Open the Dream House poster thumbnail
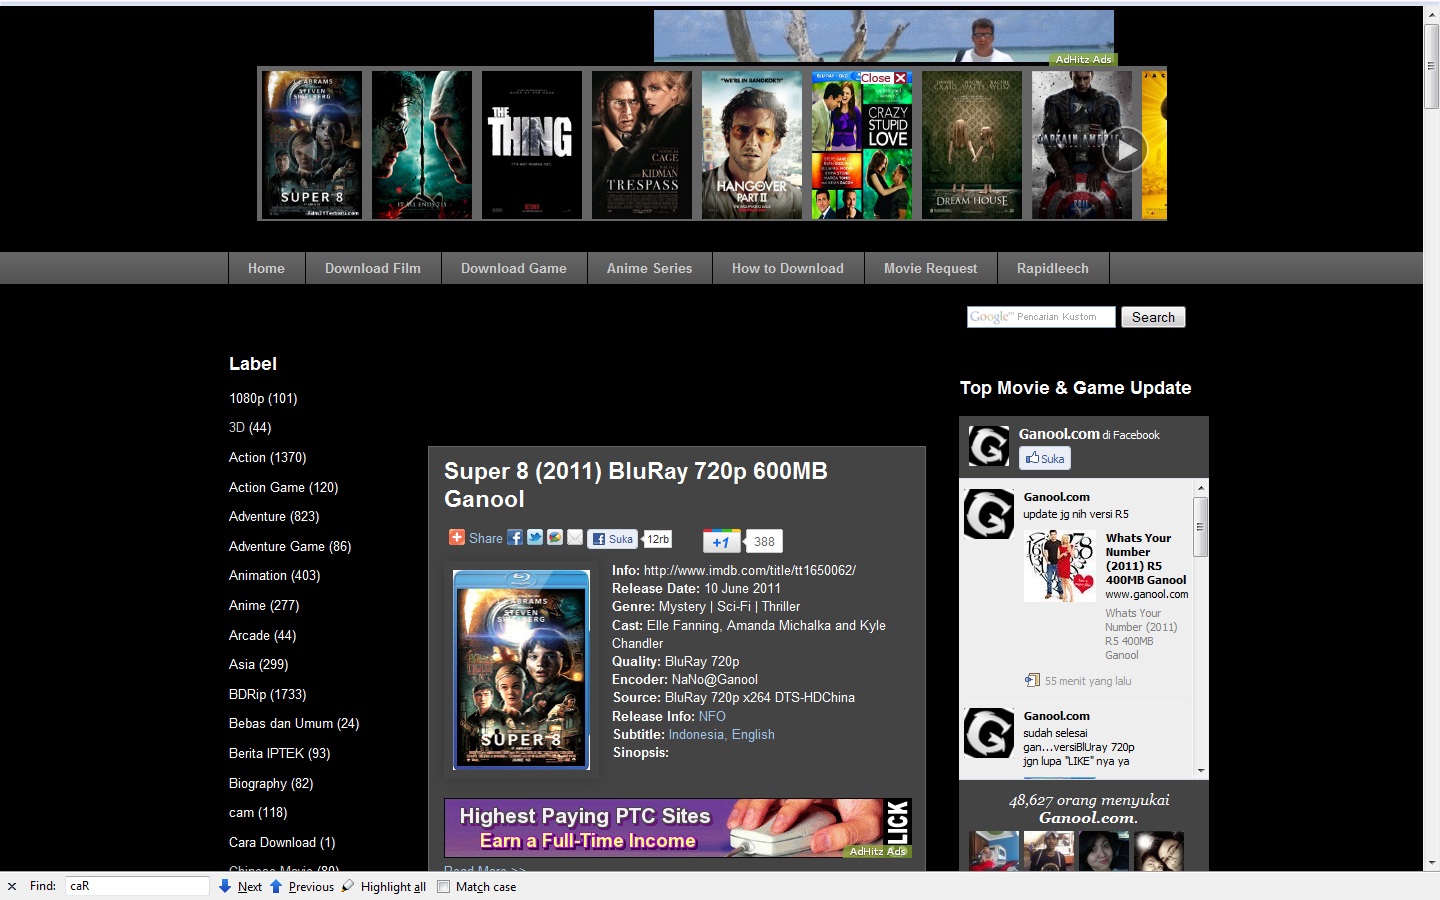Viewport: 1440px width, 900px height. click(972, 144)
